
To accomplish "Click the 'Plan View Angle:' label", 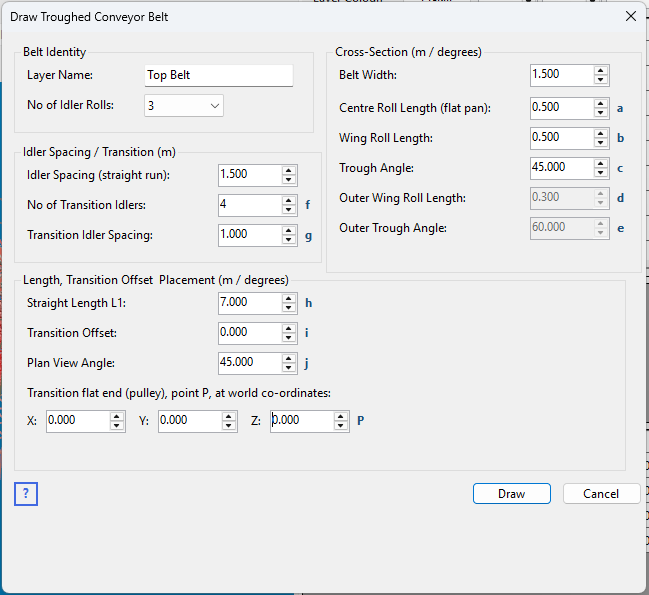I will click(x=71, y=363).
